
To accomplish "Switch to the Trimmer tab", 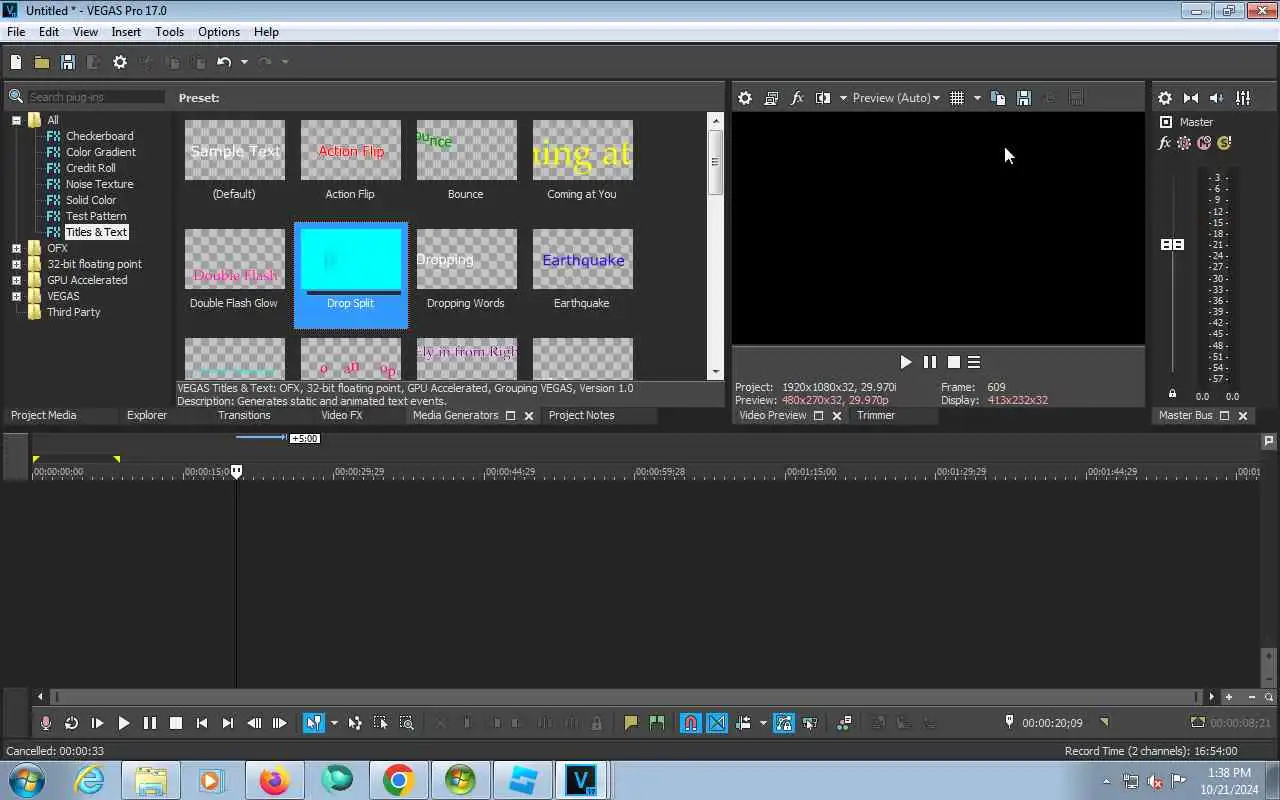I will point(876,415).
